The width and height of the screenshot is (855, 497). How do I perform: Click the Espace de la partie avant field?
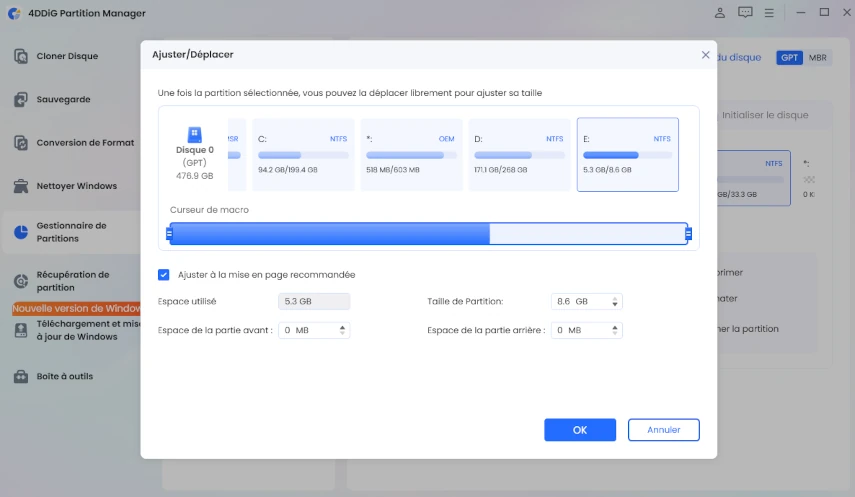(314, 330)
